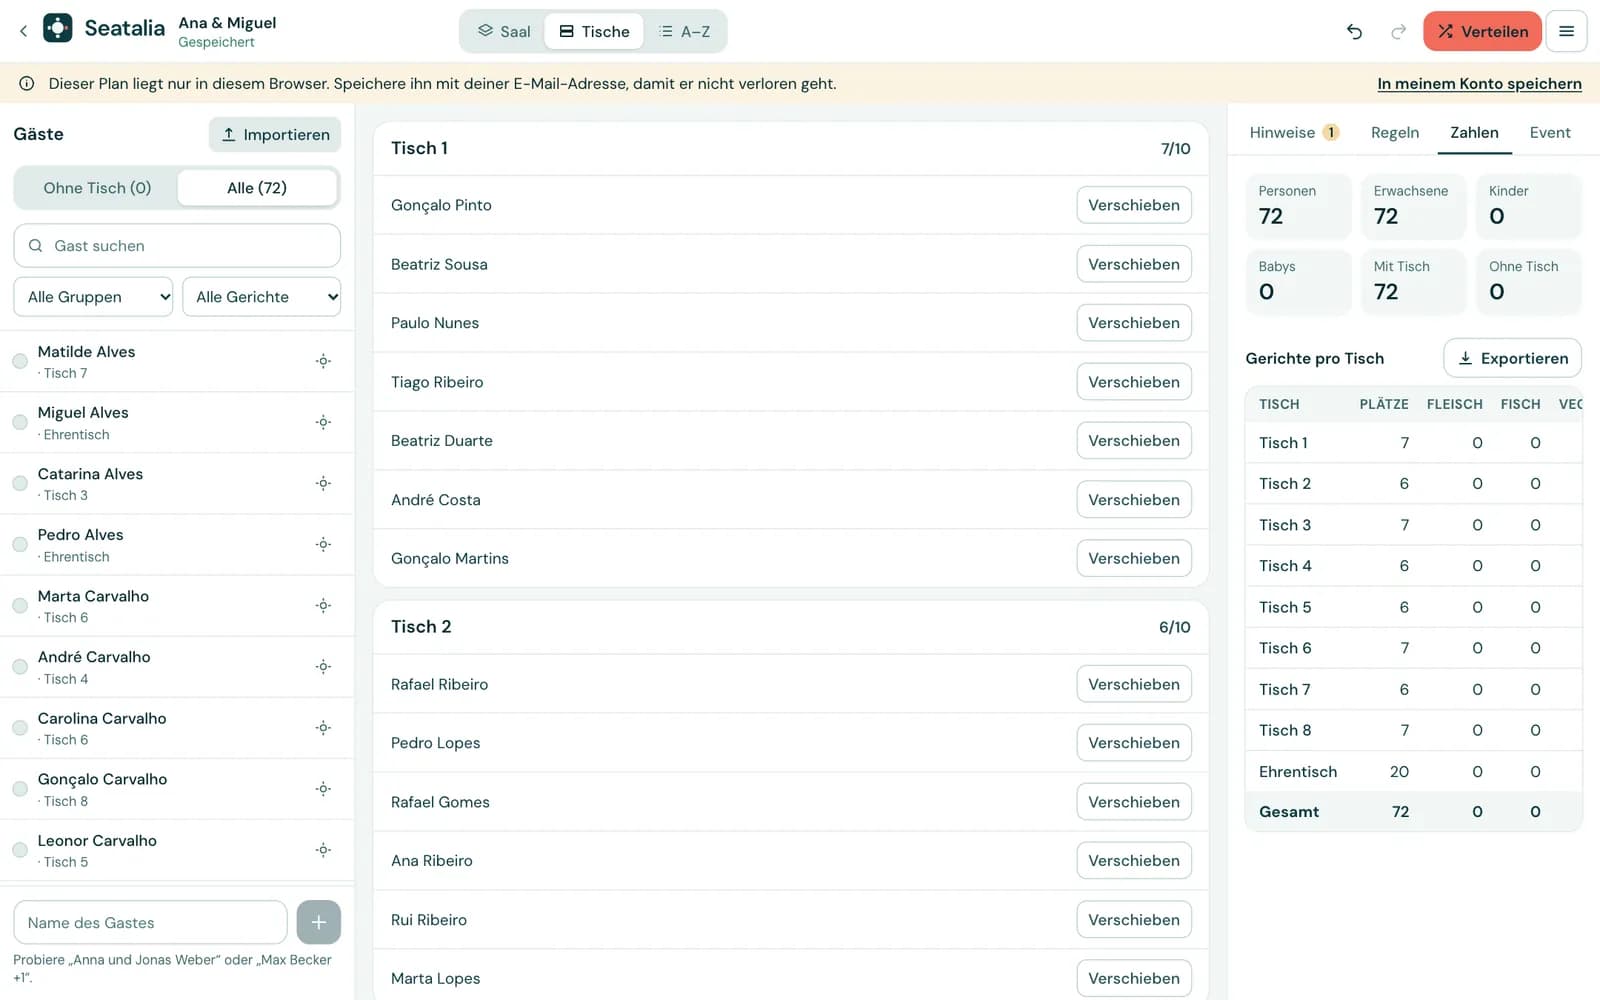The image size is (1600, 1000).
Task: Click the Verteilen button
Action: tap(1483, 31)
